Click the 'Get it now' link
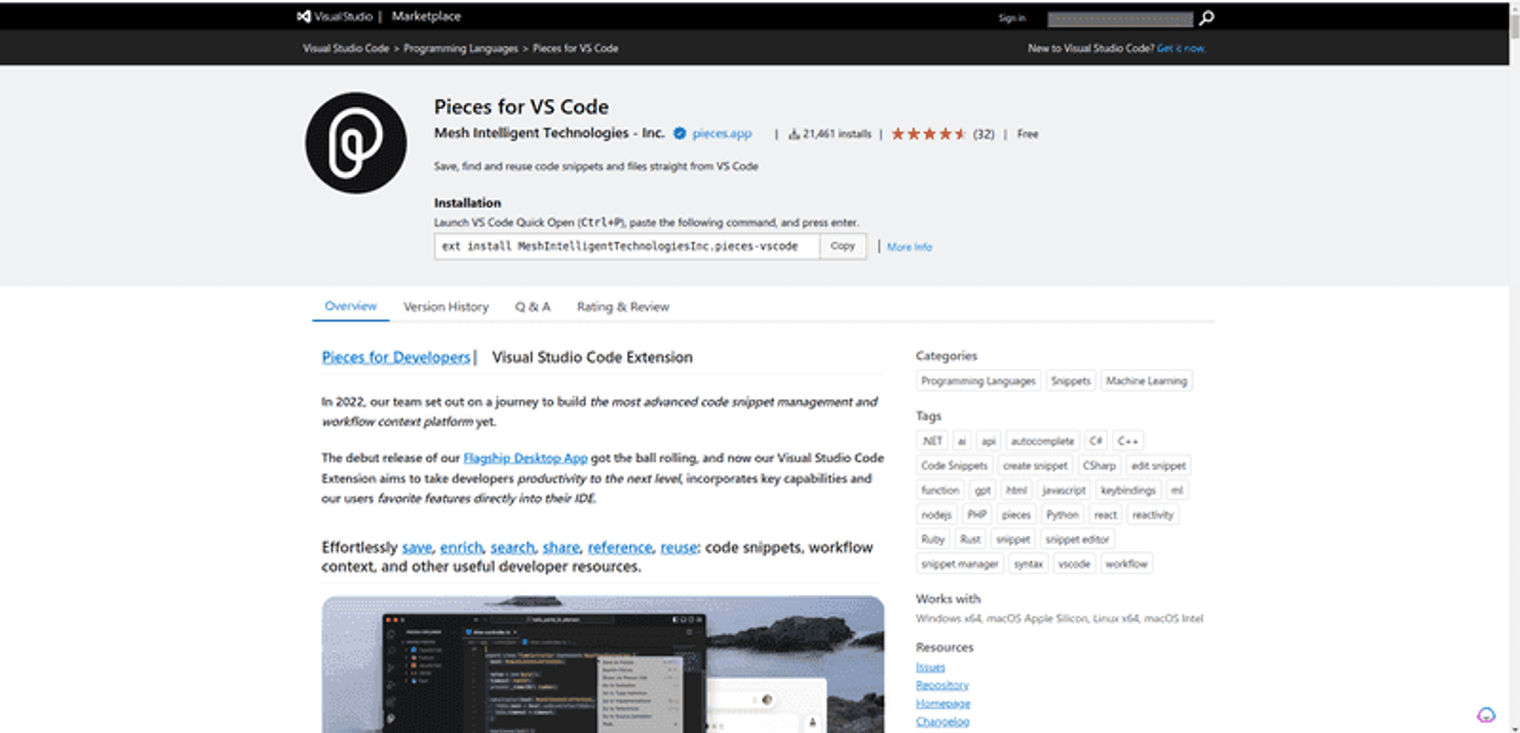Screen dimensions: 1520x733 [x=1181, y=48]
